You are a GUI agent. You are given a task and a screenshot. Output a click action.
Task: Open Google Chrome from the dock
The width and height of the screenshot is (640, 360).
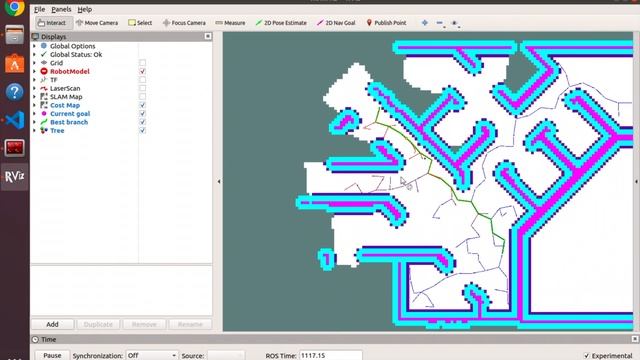[x=14, y=7]
